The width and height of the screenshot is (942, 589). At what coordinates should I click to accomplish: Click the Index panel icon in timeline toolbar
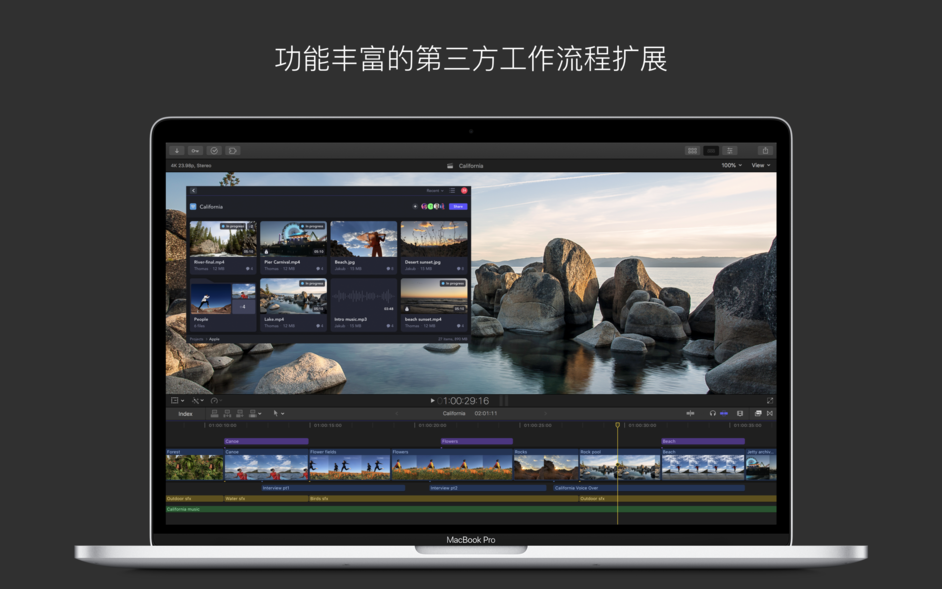pos(185,413)
